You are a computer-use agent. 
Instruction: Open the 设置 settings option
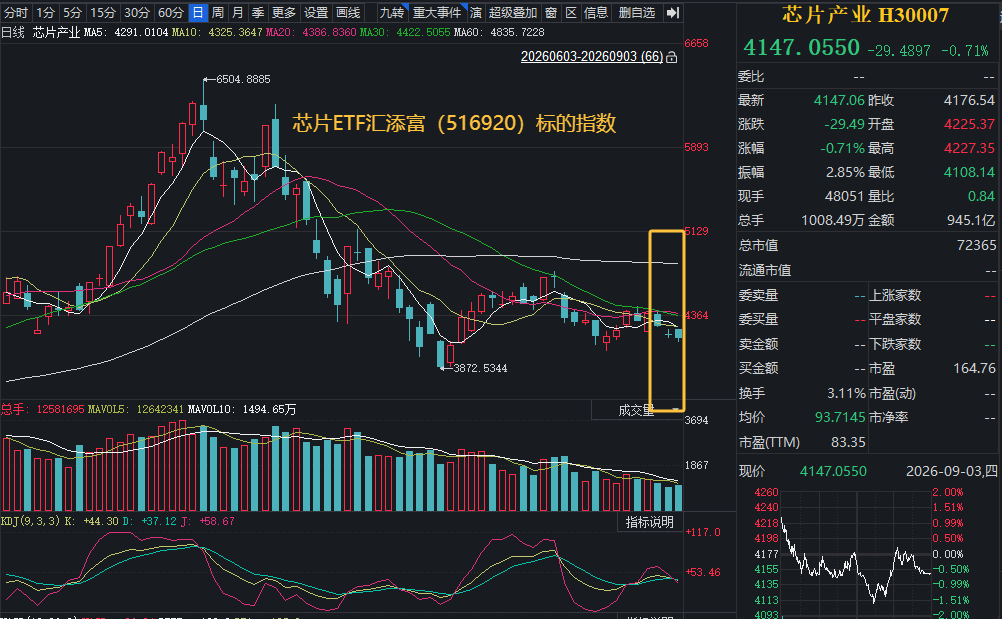point(316,12)
